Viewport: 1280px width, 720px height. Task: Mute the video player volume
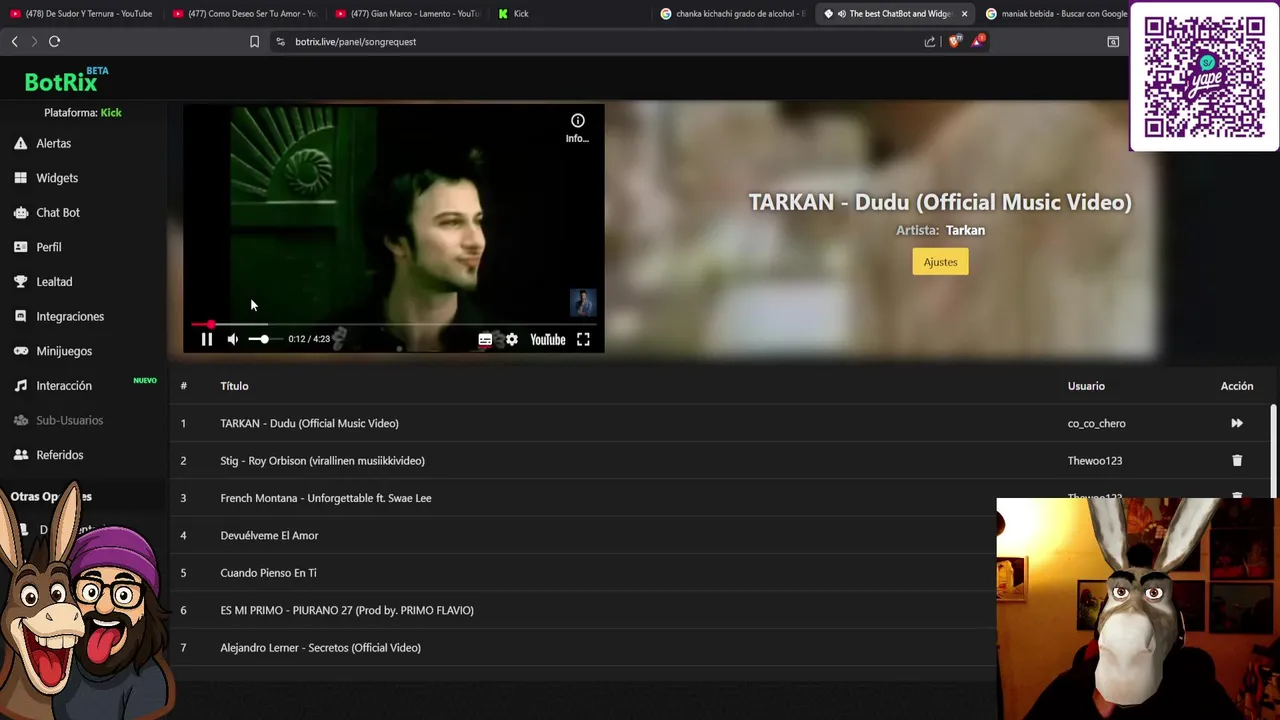[233, 340]
